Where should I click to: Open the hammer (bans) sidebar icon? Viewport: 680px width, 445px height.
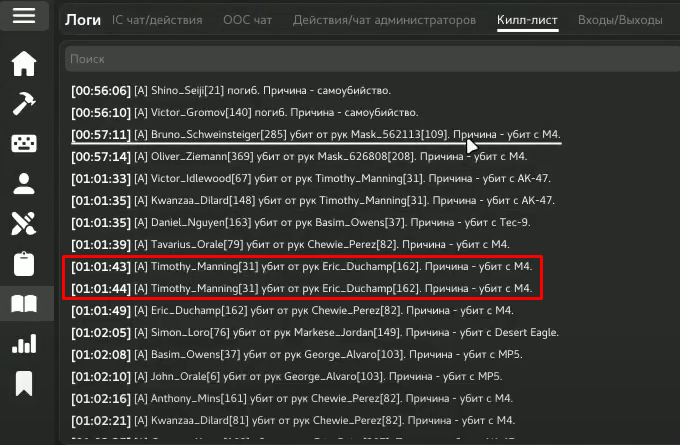[x=24, y=103]
